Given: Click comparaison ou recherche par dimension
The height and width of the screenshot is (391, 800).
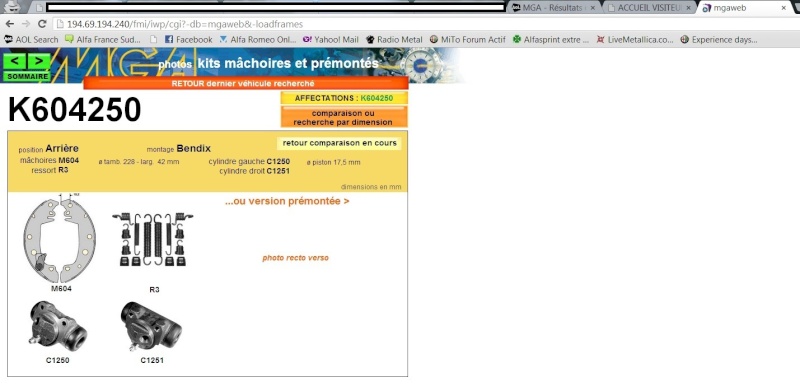Looking at the screenshot, I should (344, 117).
